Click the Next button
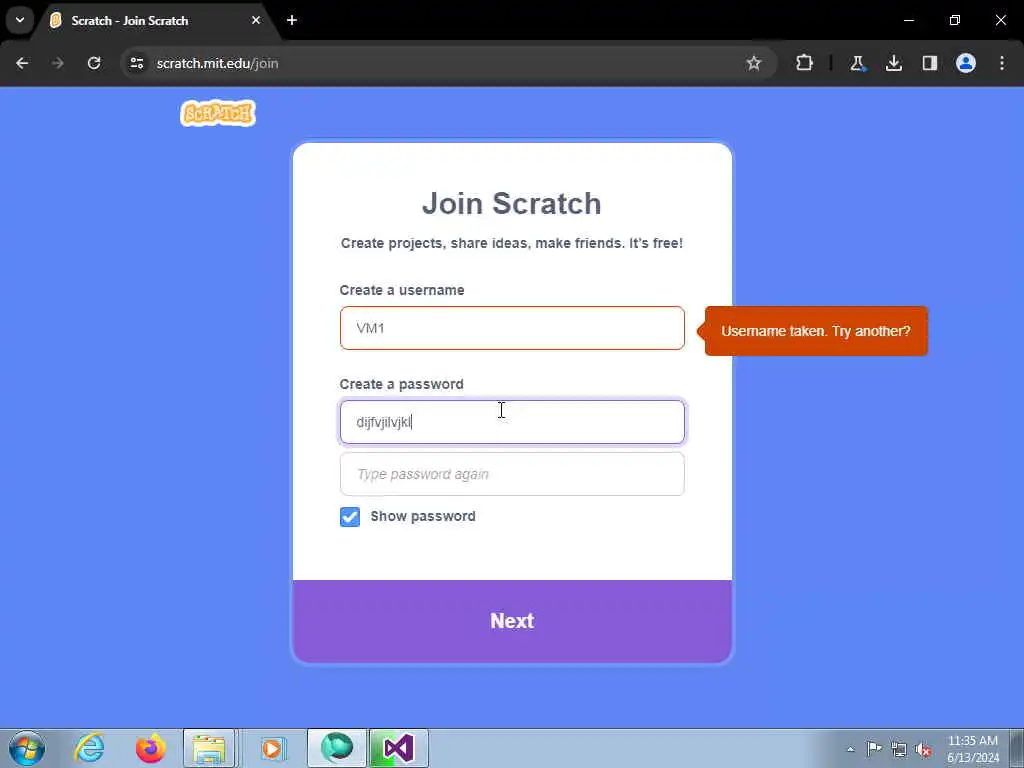Viewport: 1024px width, 768px height. pos(512,621)
